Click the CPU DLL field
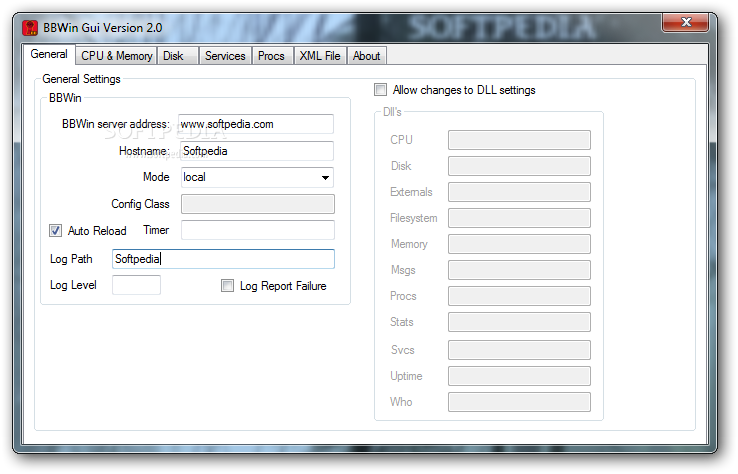 tap(519, 140)
